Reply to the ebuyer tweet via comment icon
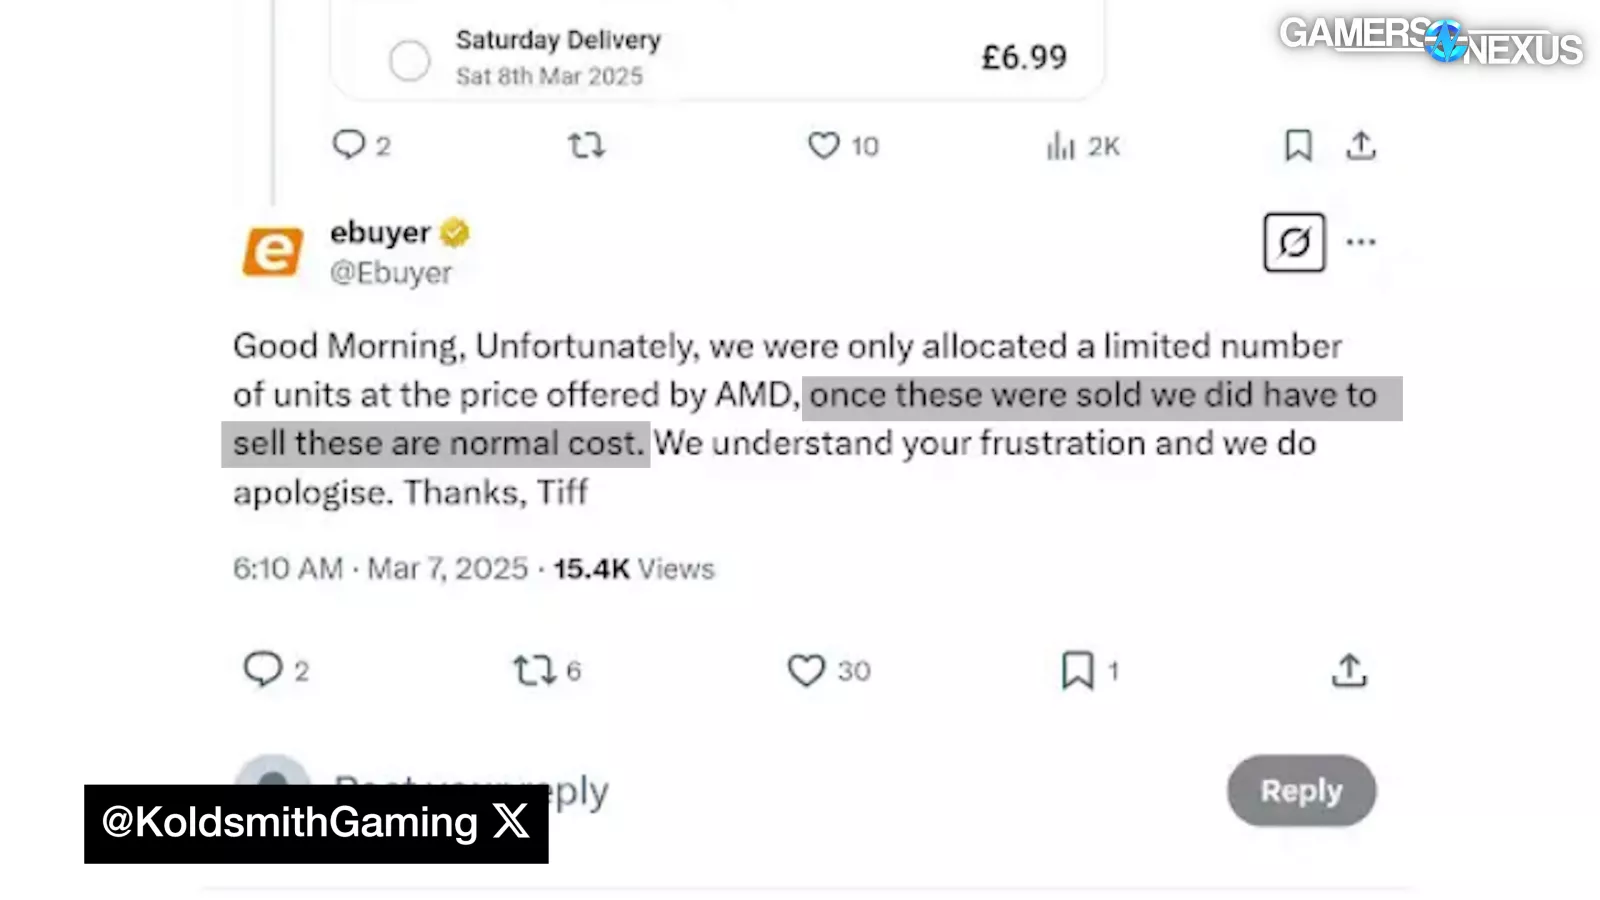1600x900 pixels. click(x=263, y=669)
